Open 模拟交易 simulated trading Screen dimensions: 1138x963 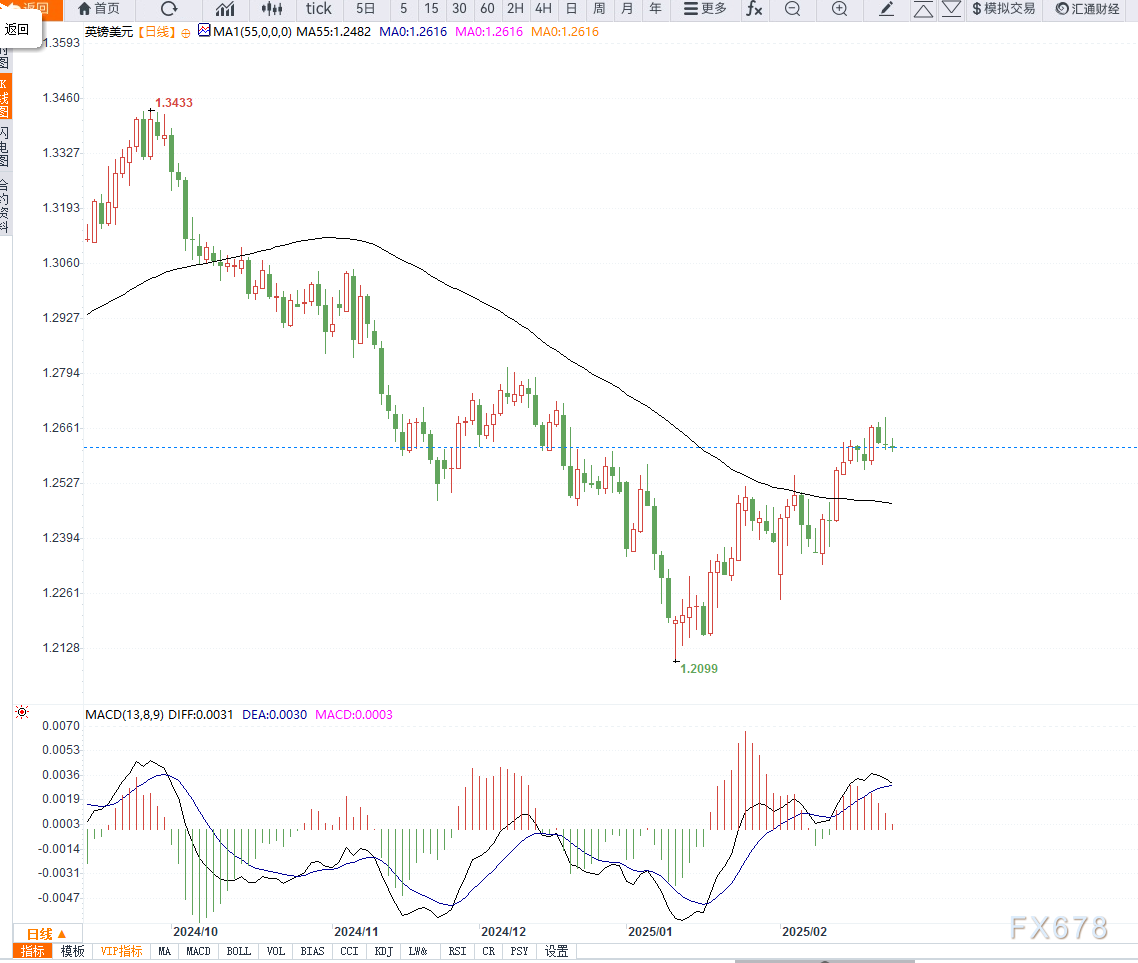click(1003, 9)
